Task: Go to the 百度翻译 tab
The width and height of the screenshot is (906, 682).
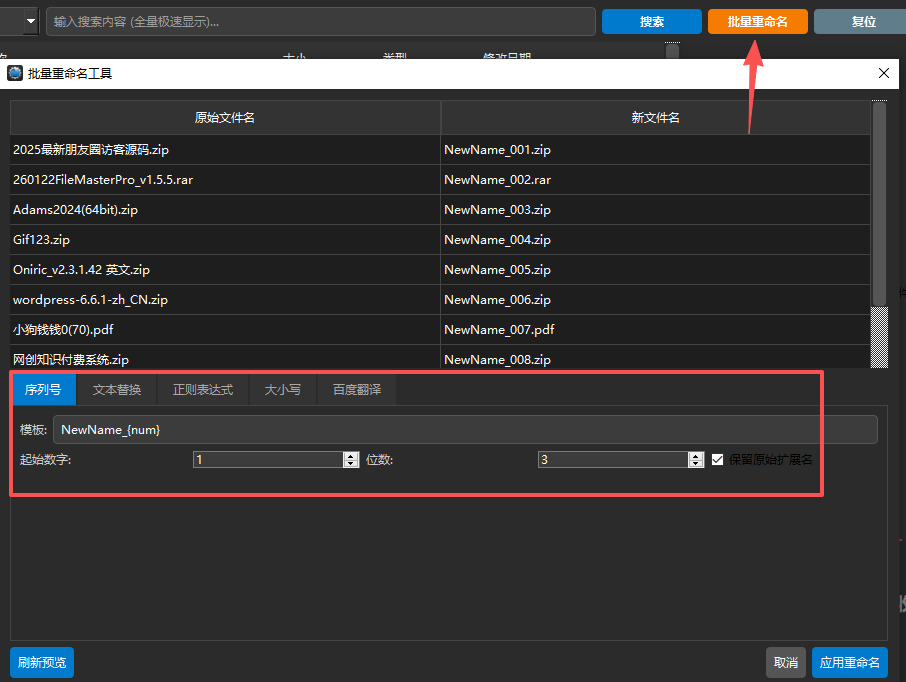Action: pos(357,390)
